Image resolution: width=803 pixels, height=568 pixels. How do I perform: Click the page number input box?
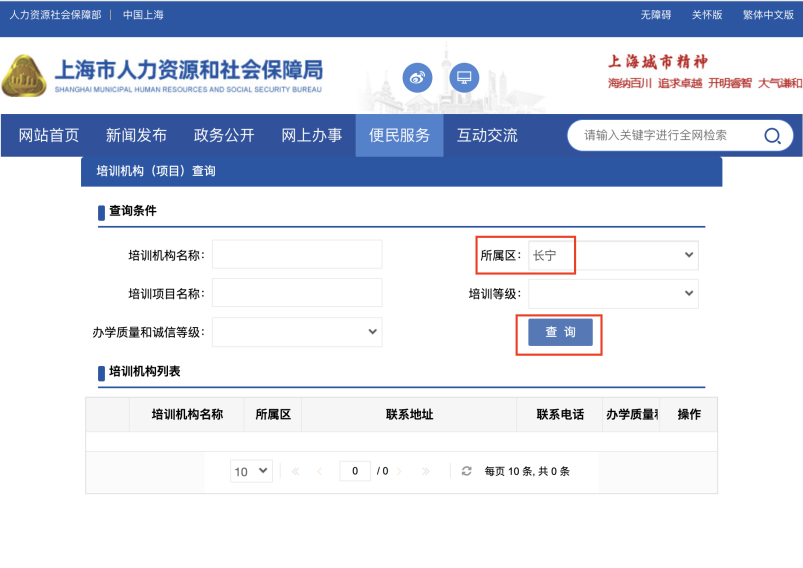coord(355,471)
